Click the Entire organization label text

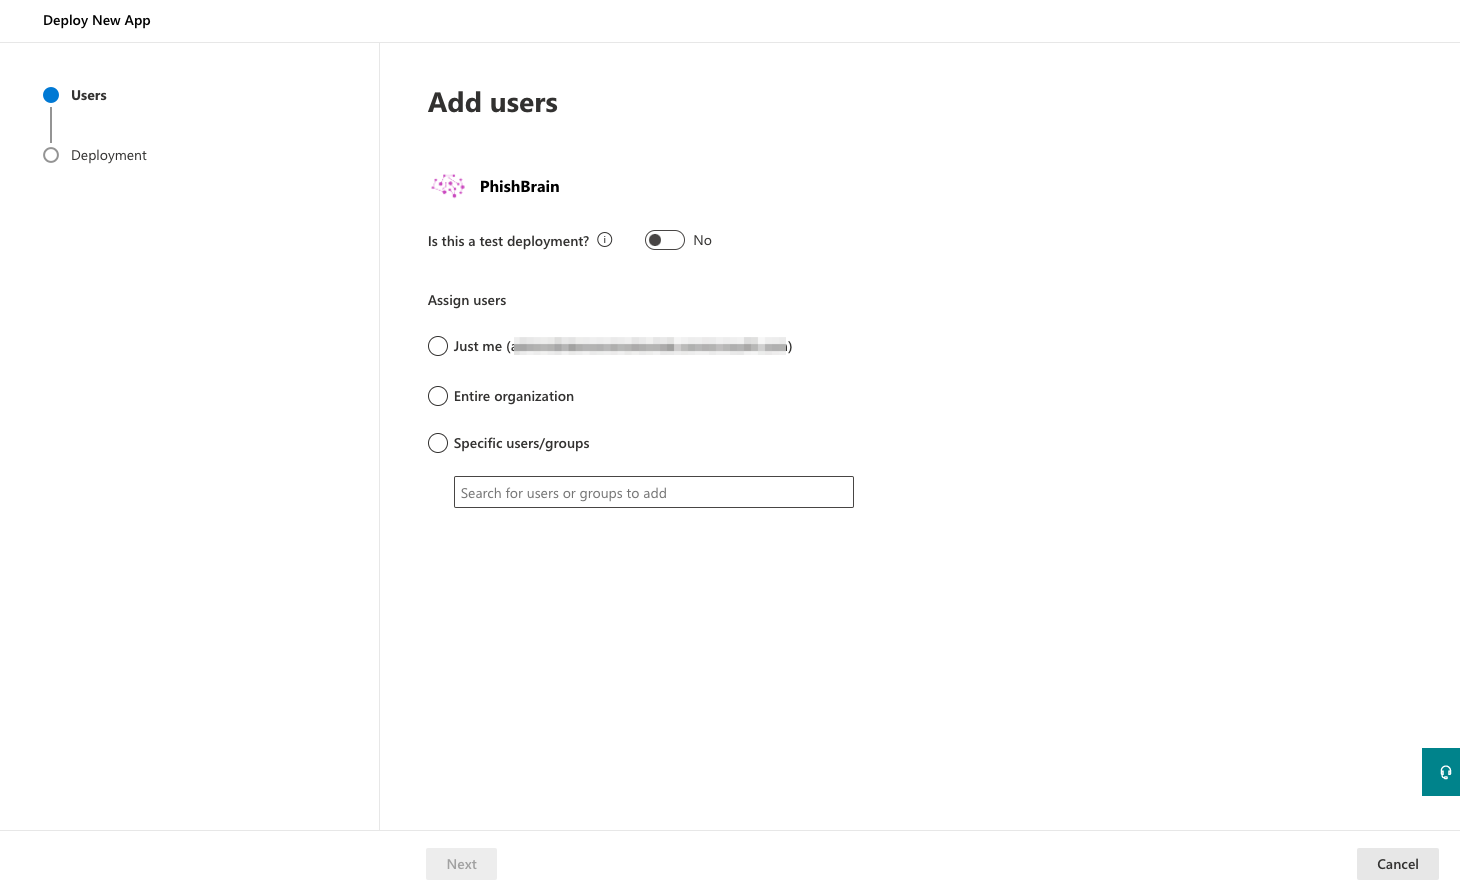tap(514, 396)
